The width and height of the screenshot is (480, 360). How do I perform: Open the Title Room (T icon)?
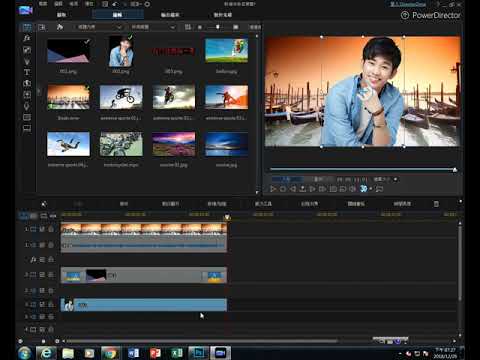coord(27,72)
